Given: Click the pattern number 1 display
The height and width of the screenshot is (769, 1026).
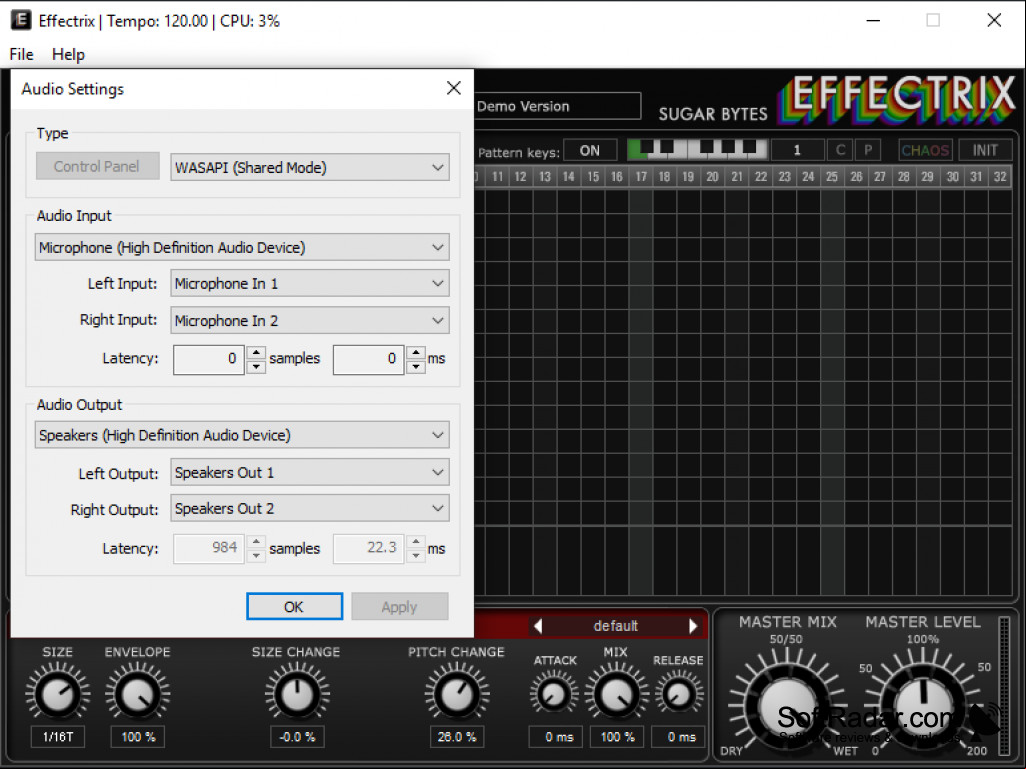Looking at the screenshot, I should (797, 151).
